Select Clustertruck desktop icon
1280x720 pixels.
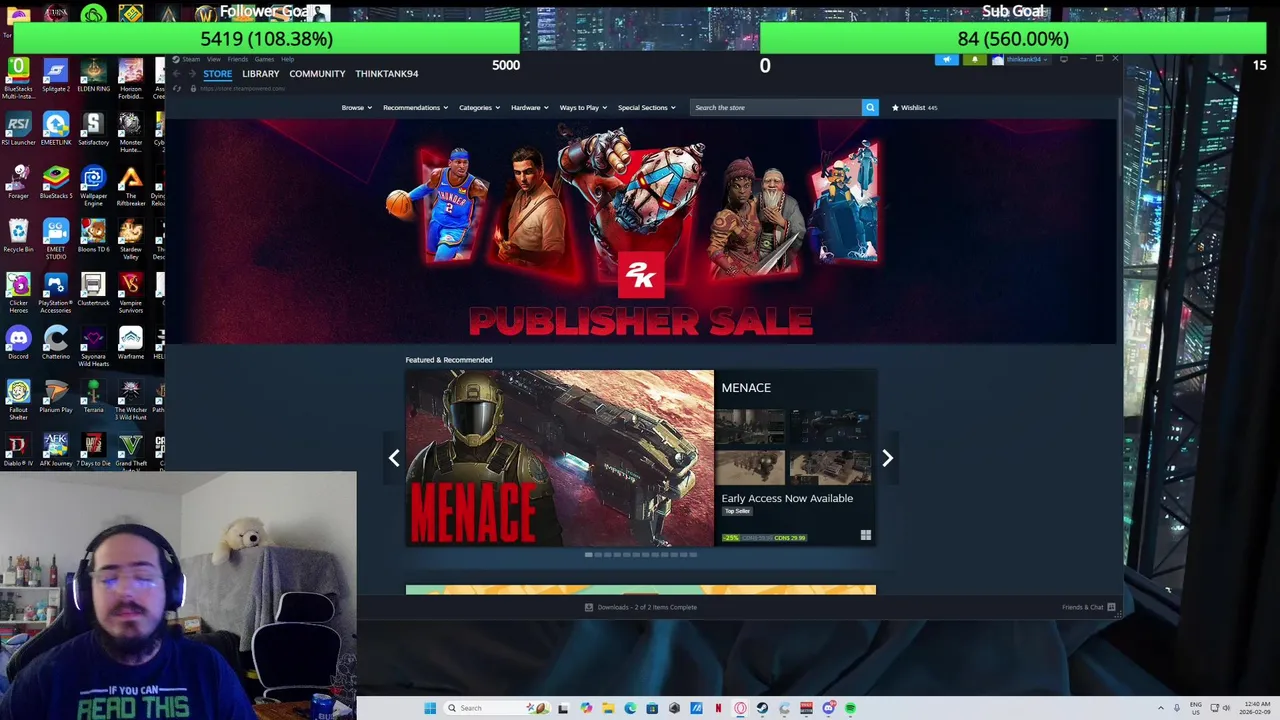[x=93, y=290]
